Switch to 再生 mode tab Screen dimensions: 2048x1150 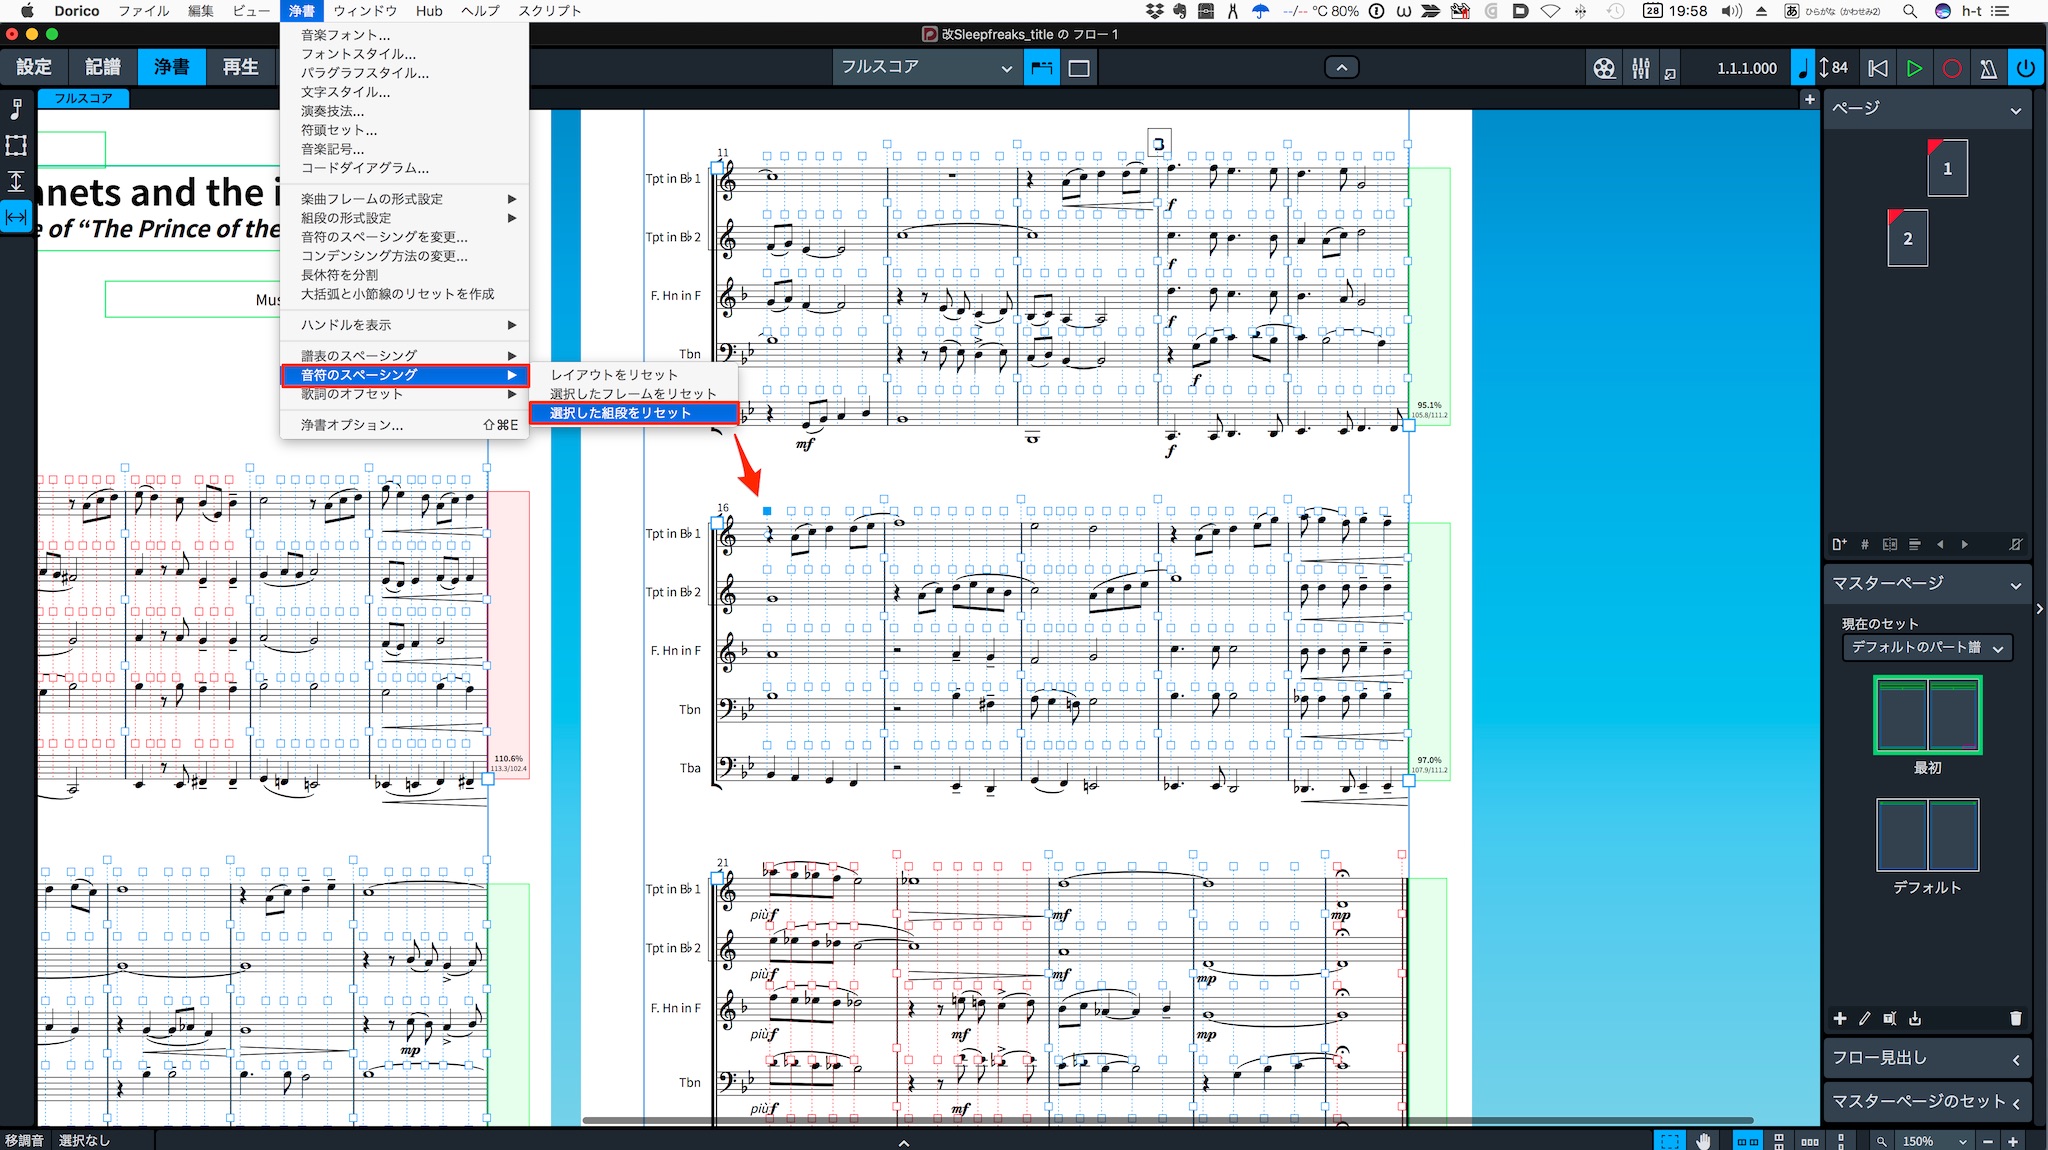pyautogui.click(x=240, y=67)
